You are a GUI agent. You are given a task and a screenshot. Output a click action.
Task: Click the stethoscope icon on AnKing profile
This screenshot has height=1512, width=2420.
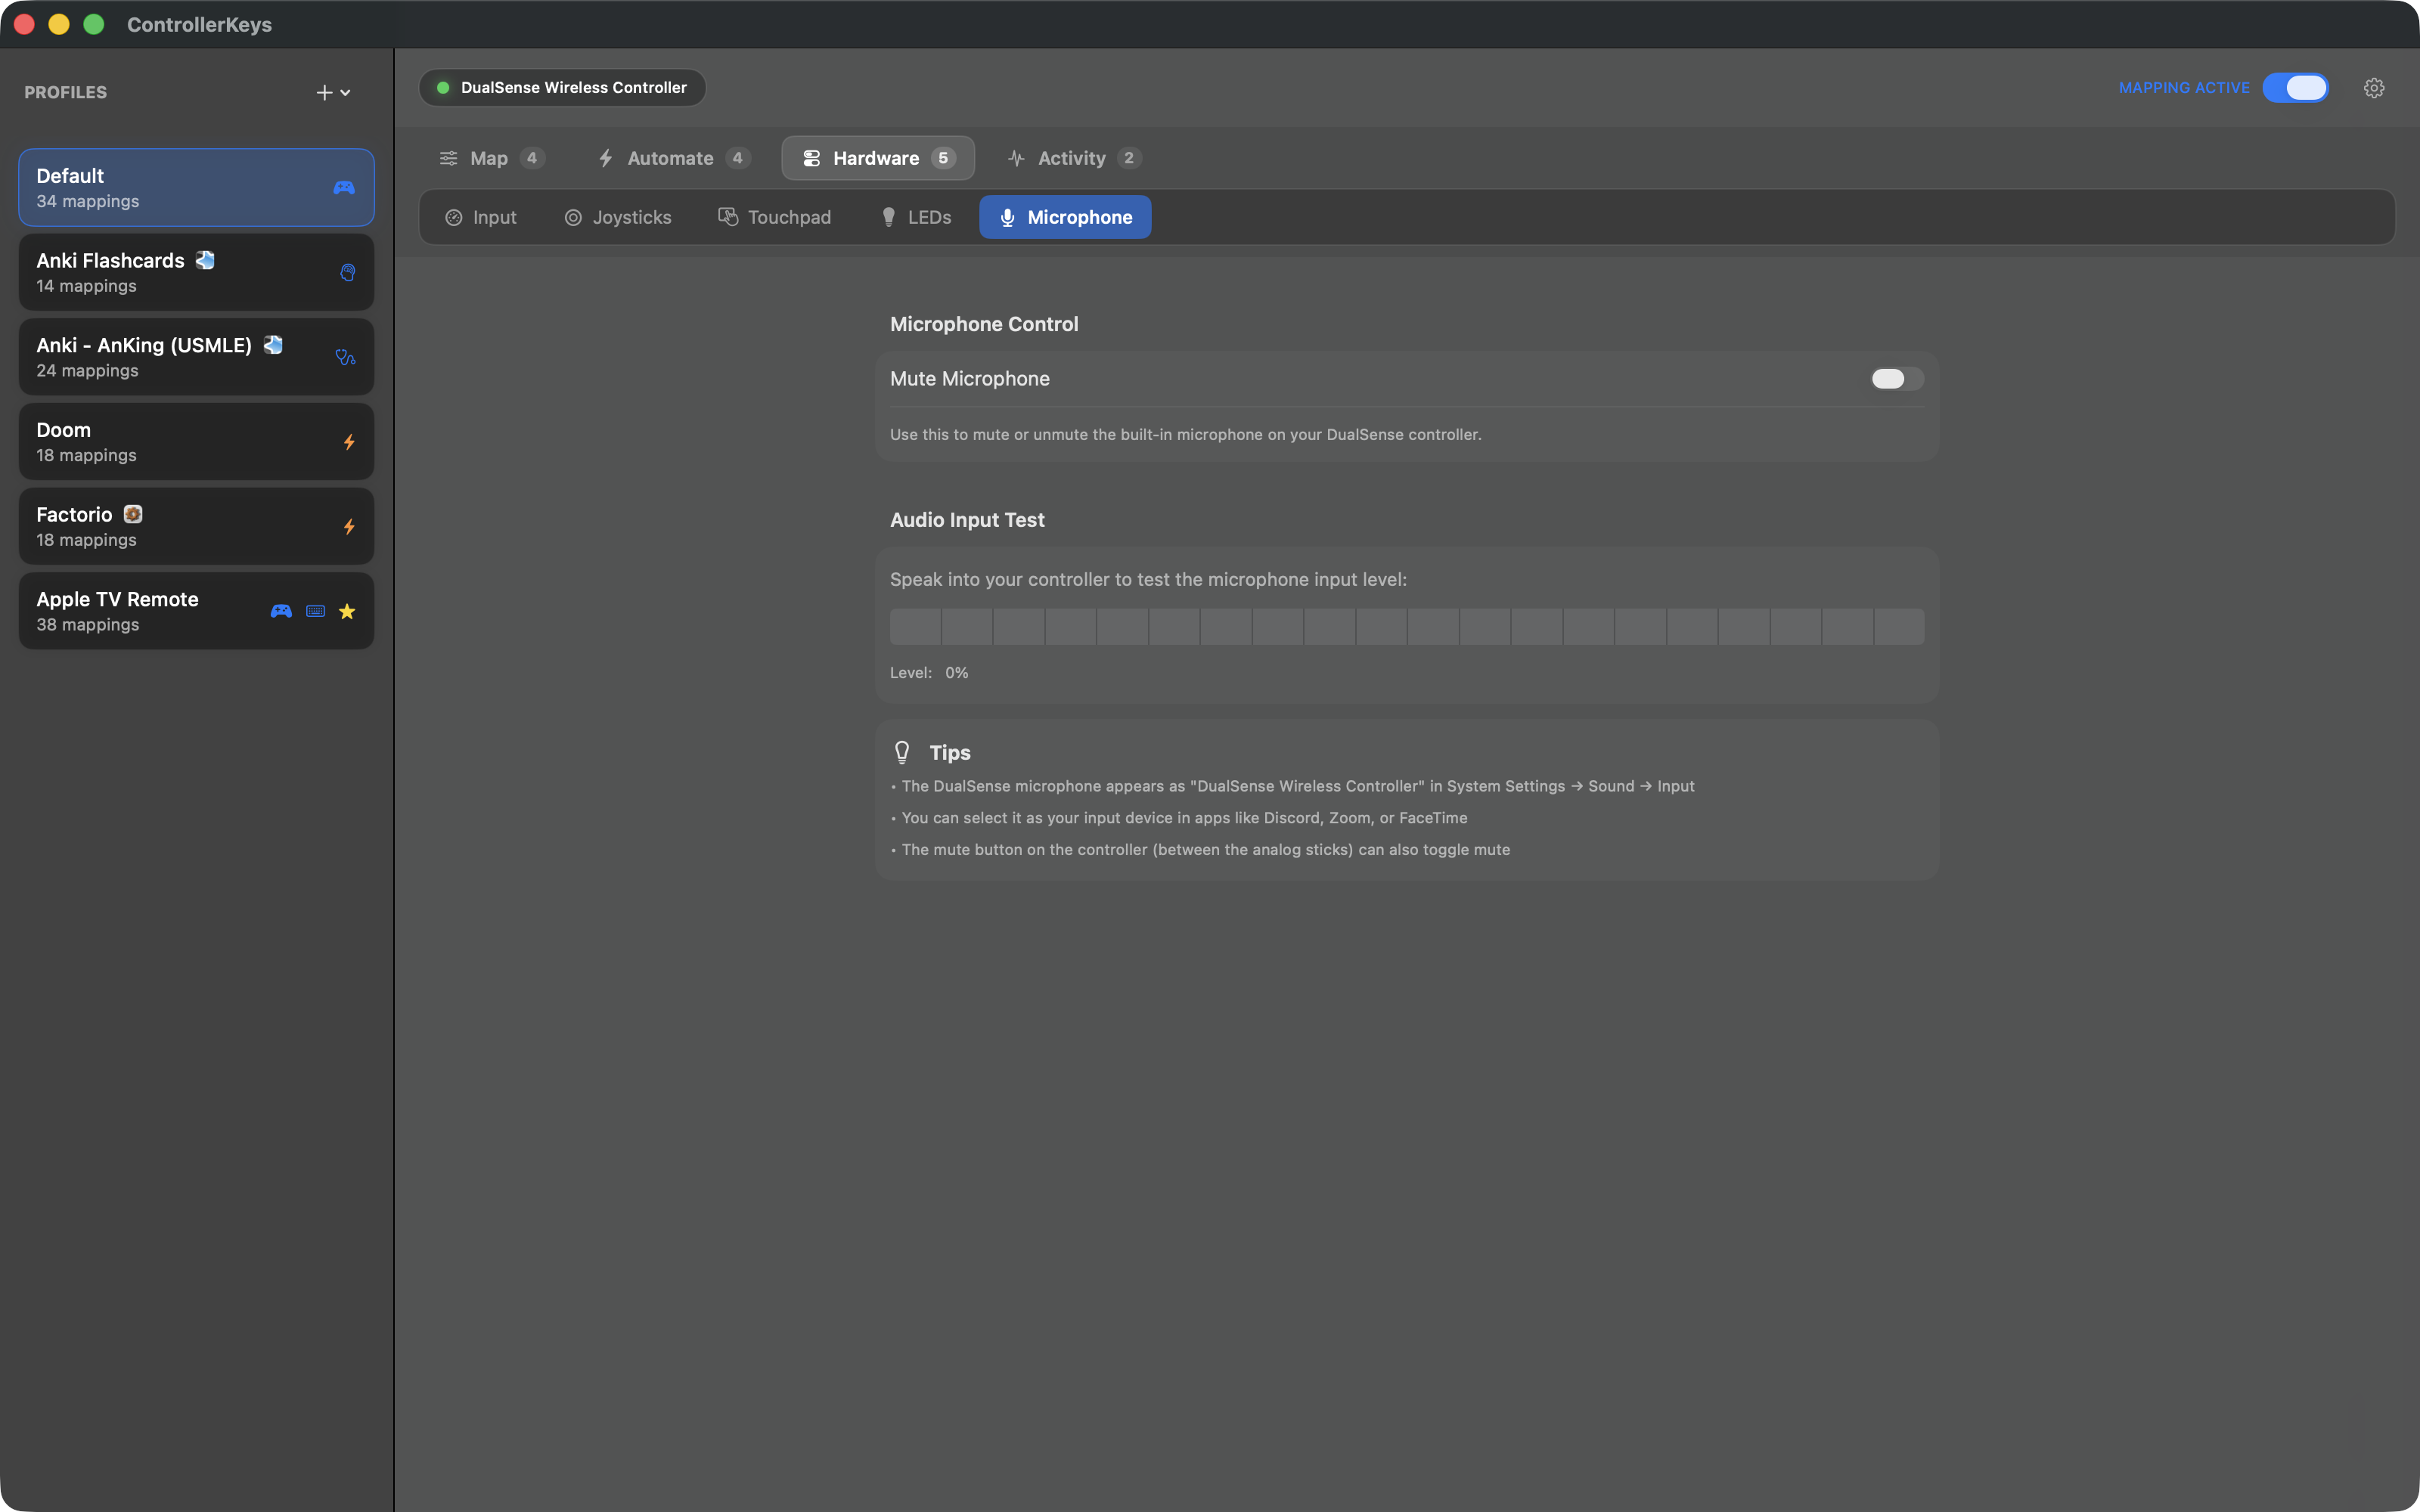345,357
